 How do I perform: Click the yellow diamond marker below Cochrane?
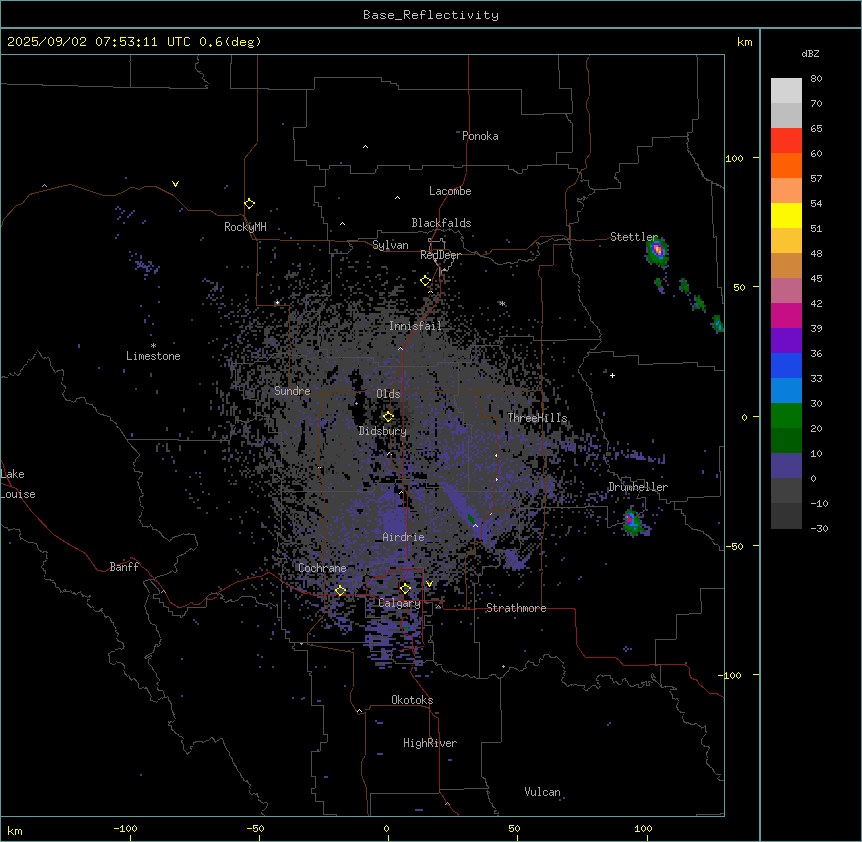(340, 590)
